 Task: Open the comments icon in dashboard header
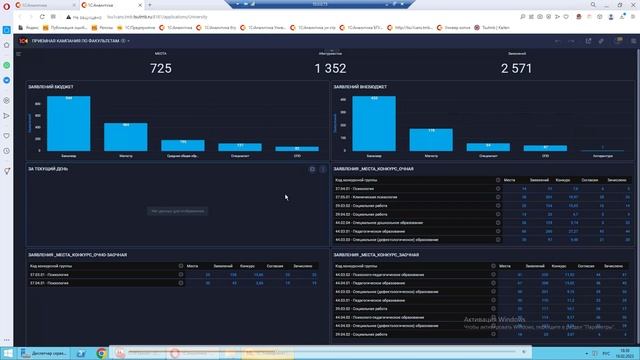619,40
